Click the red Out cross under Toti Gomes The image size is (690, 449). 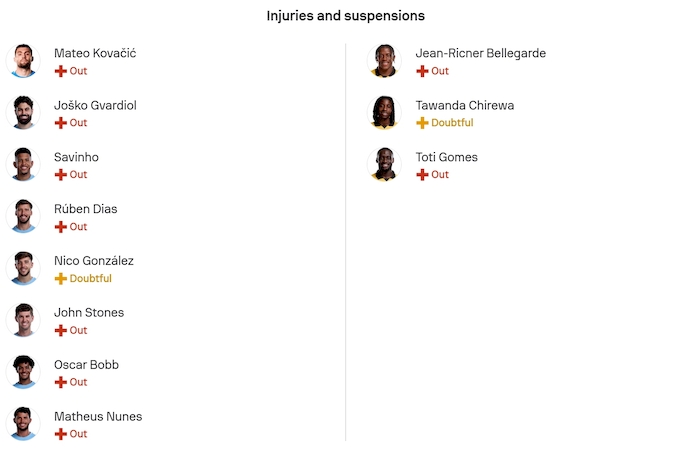422,175
